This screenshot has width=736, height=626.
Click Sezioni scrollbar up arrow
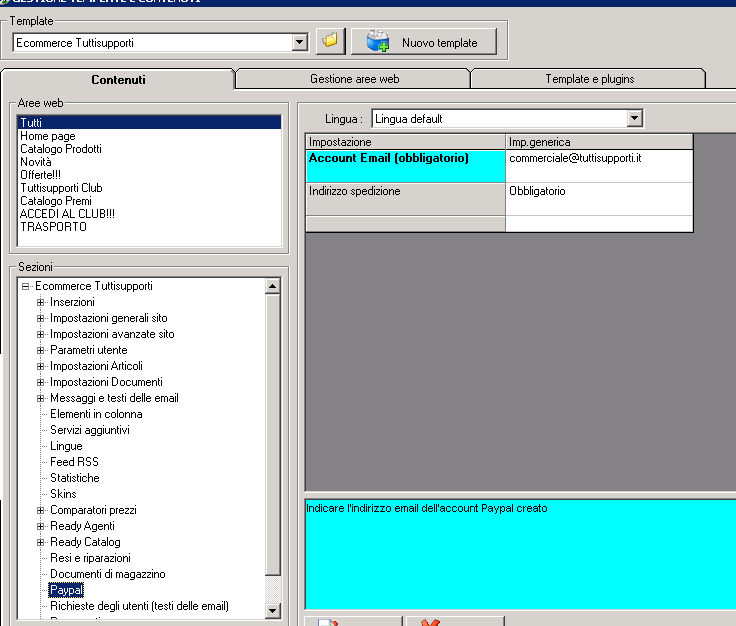click(x=273, y=286)
